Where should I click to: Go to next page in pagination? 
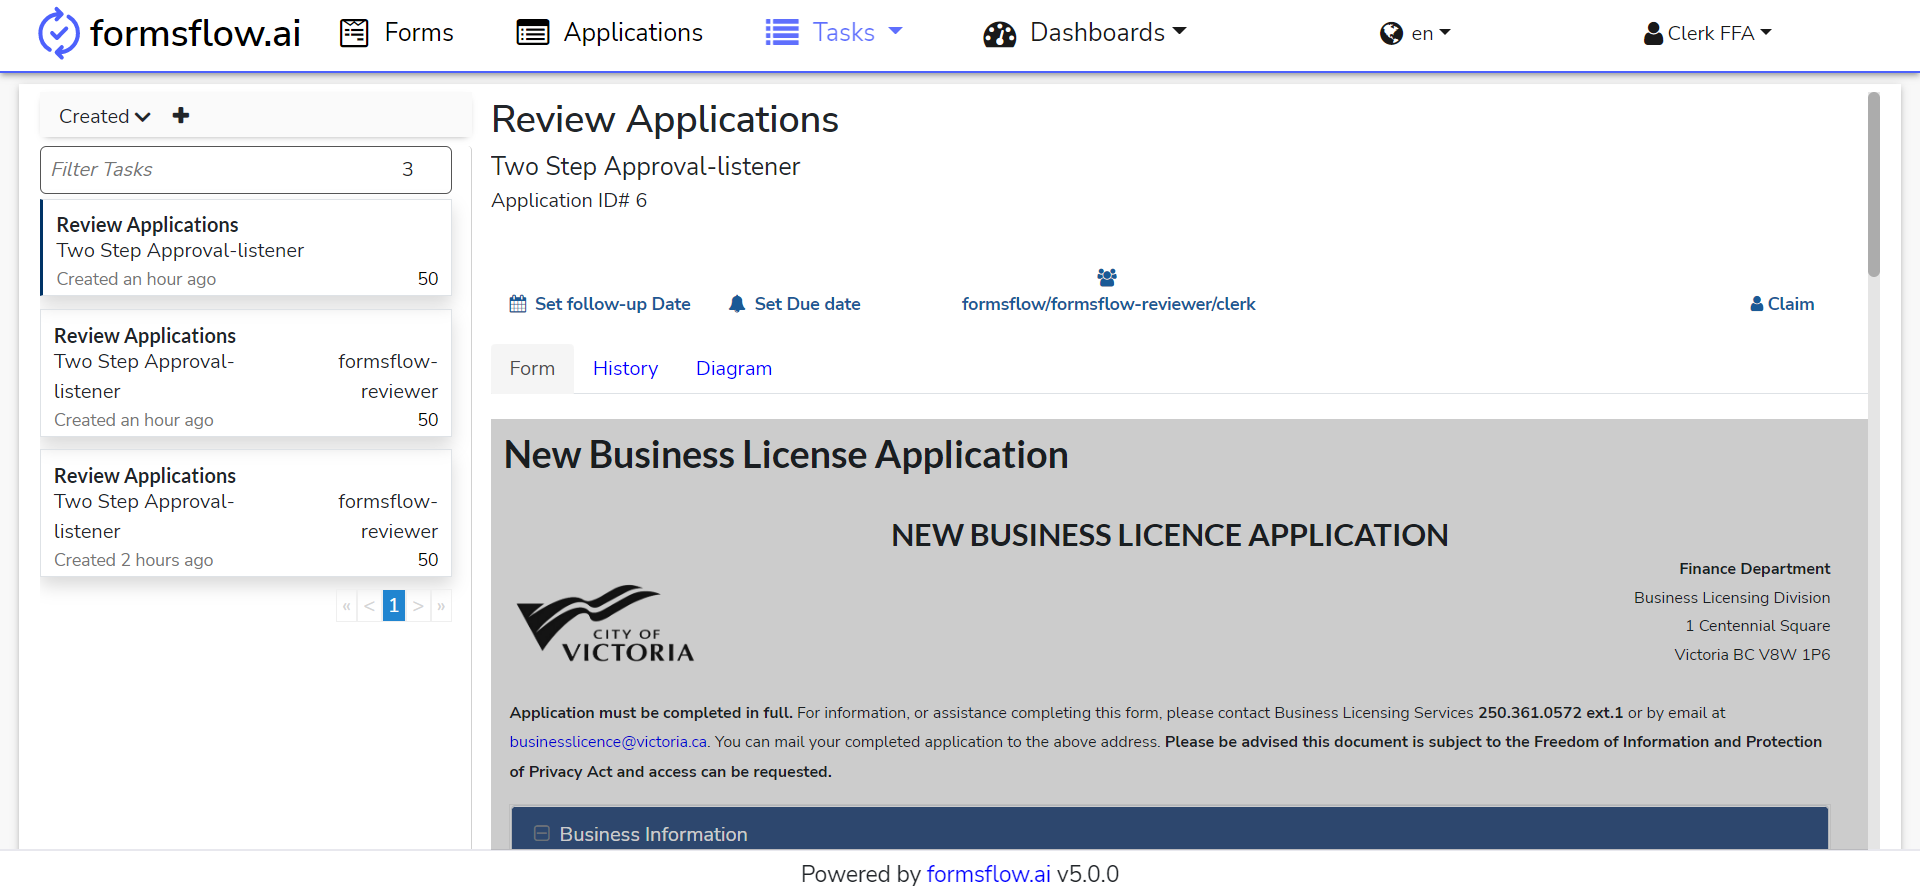[x=418, y=606]
